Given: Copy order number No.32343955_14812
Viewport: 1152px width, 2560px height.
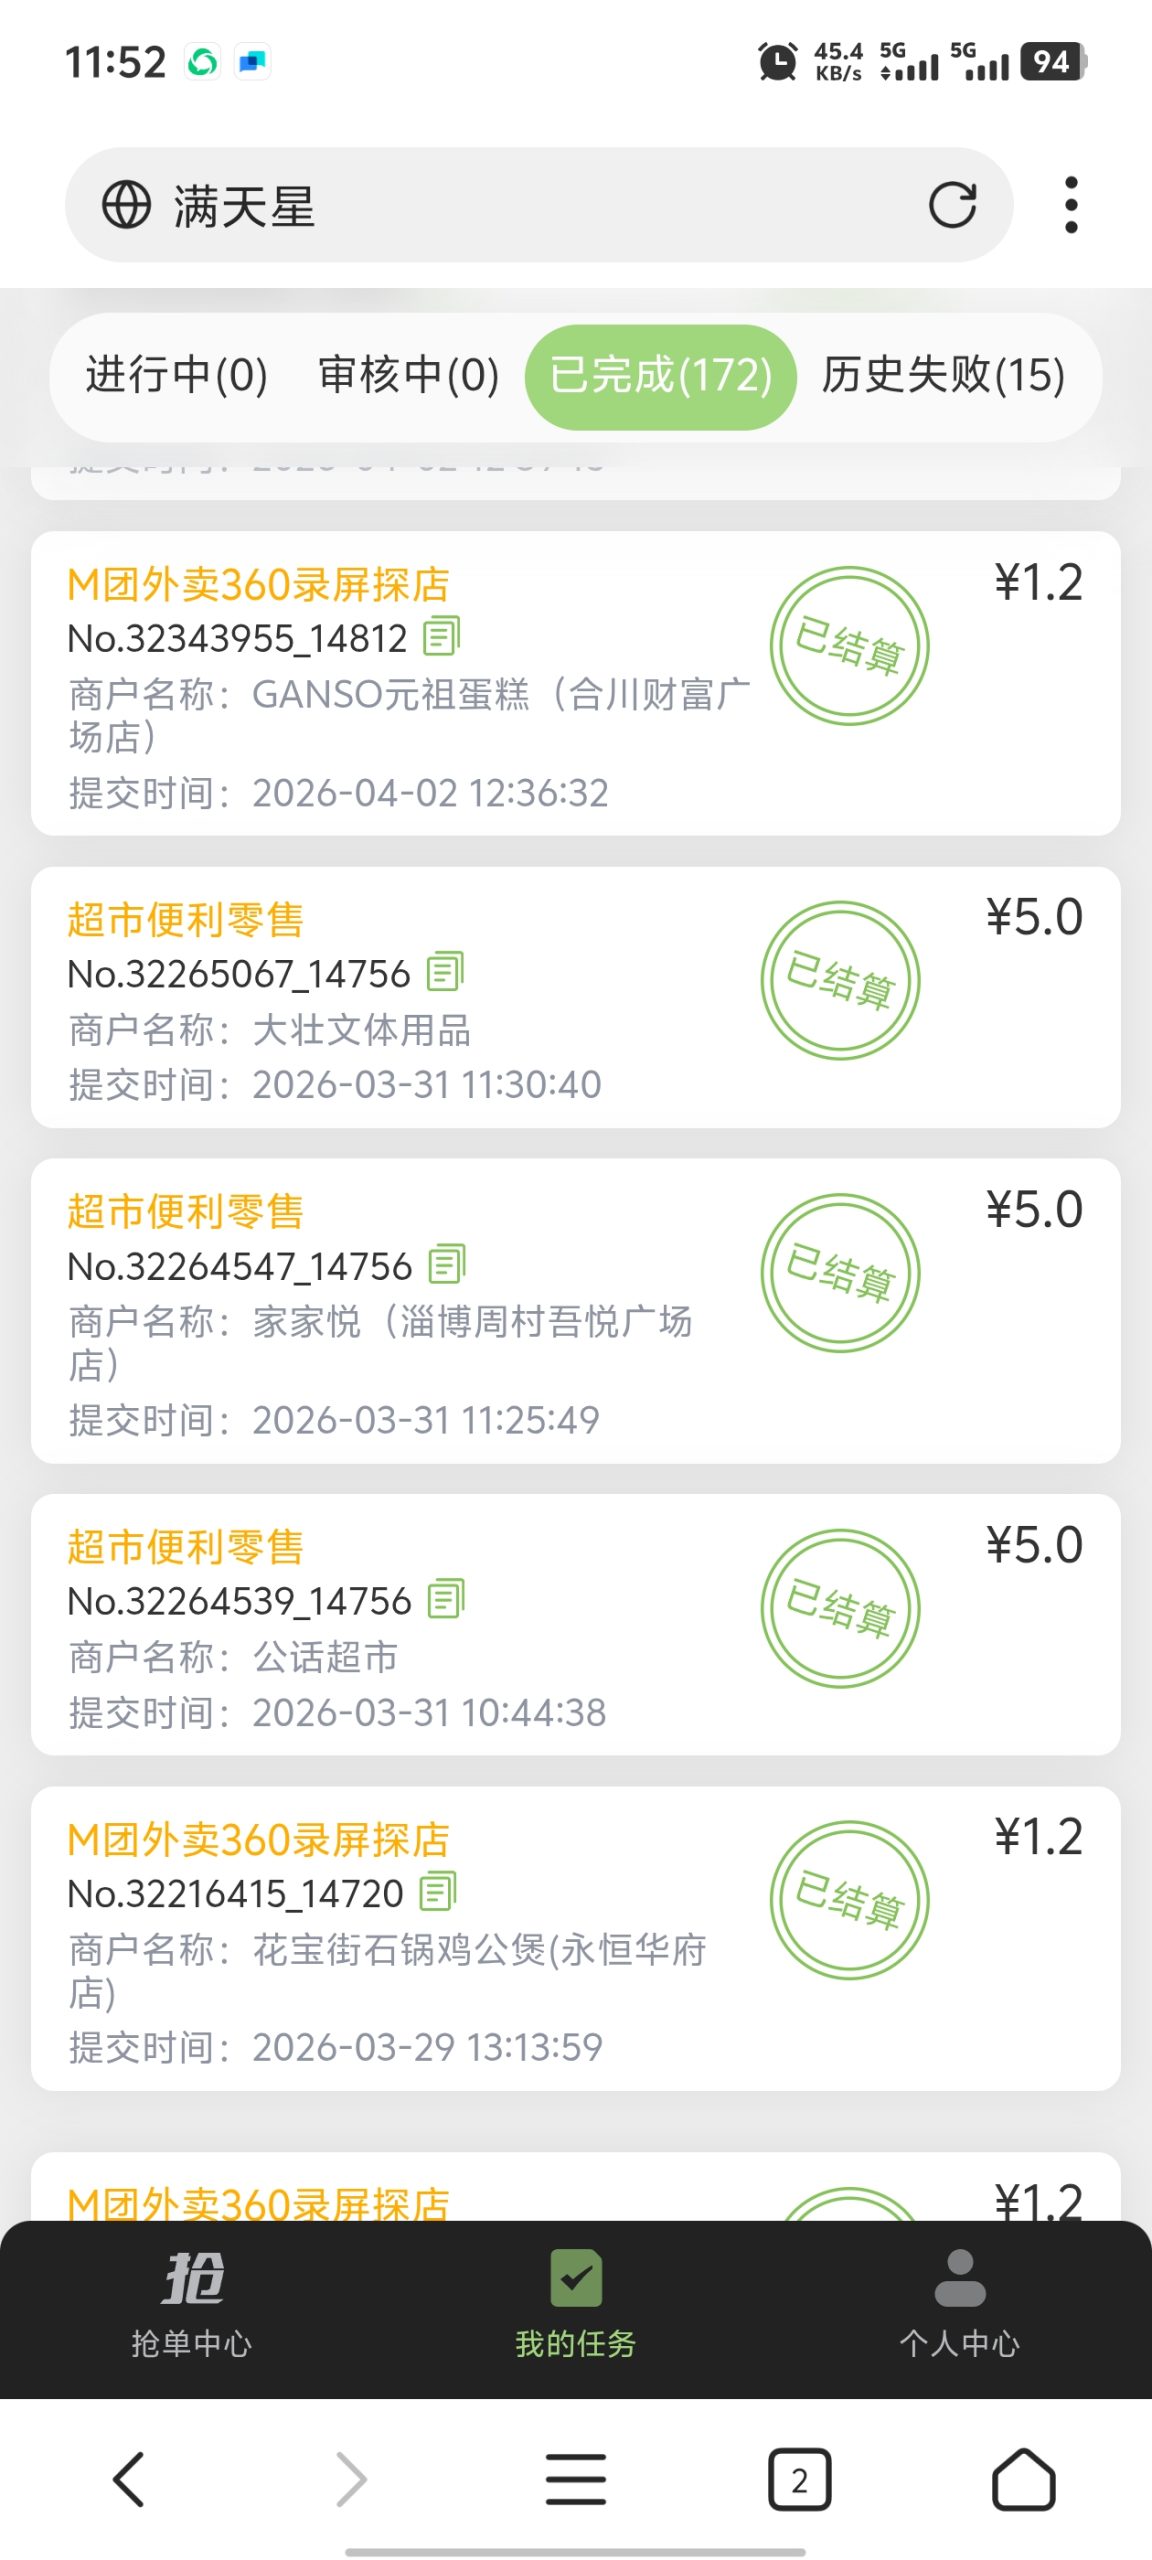Looking at the screenshot, I should click(x=441, y=636).
